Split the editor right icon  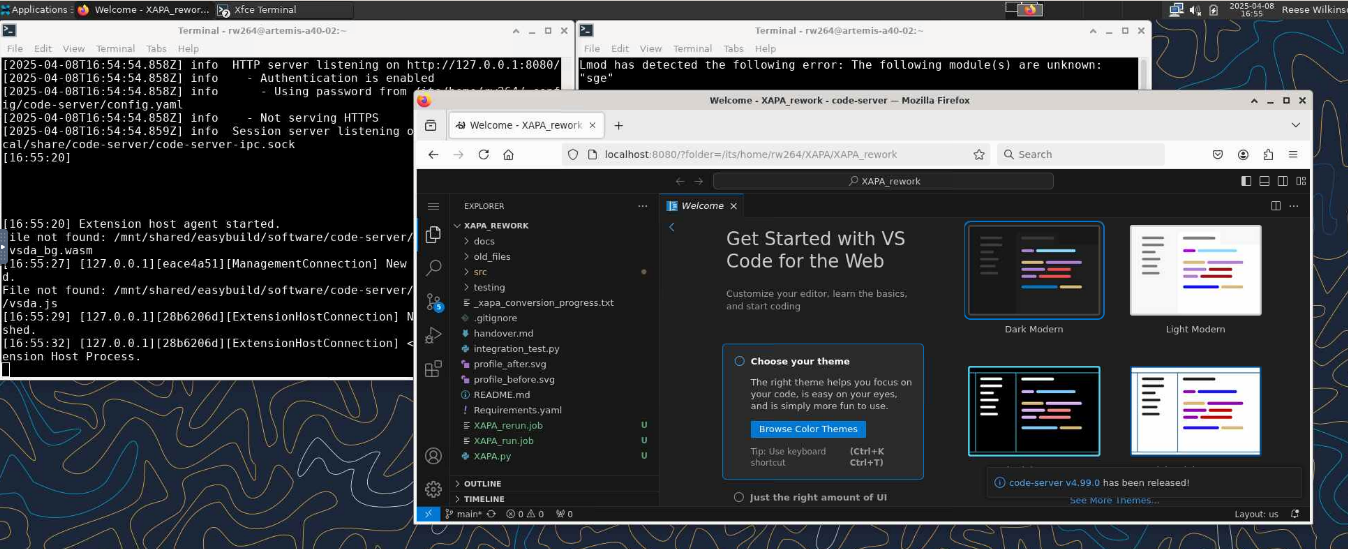coord(1276,206)
